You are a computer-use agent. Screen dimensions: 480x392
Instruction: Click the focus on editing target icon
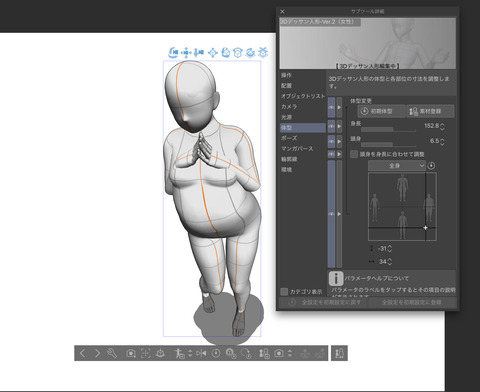pos(145,353)
